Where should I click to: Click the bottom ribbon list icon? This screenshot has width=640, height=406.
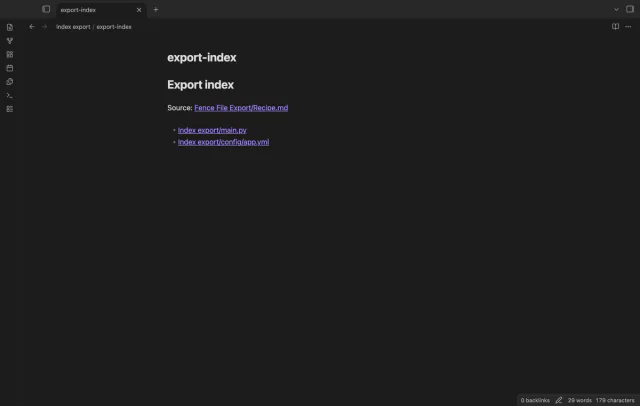pyautogui.click(x=10, y=109)
